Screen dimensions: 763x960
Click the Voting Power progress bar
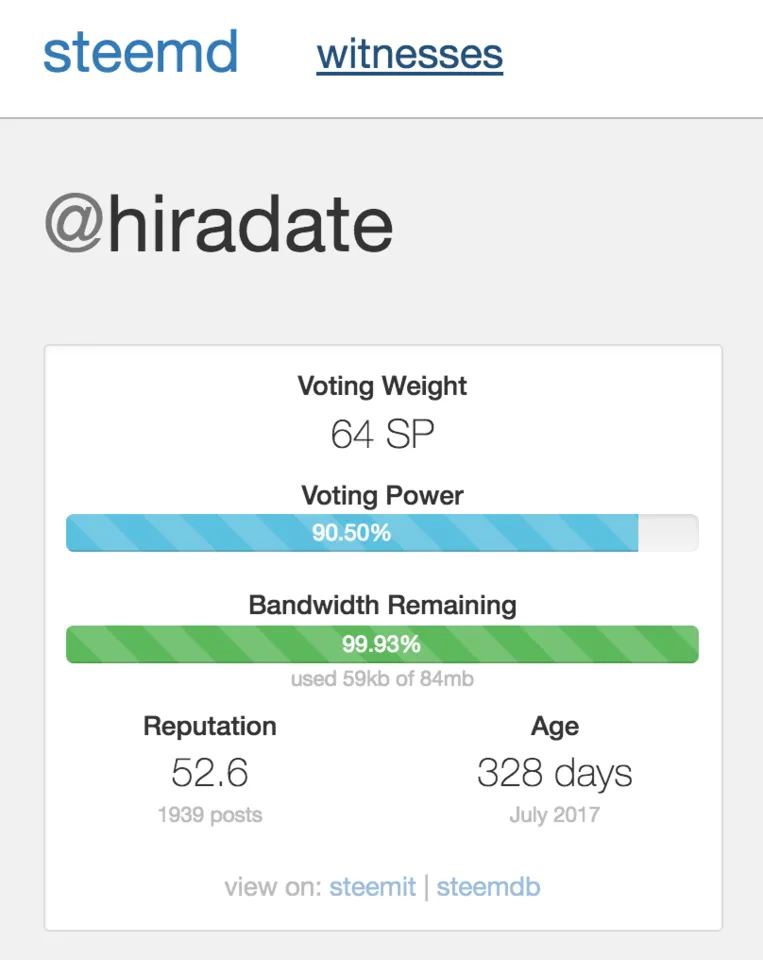click(381, 533)
